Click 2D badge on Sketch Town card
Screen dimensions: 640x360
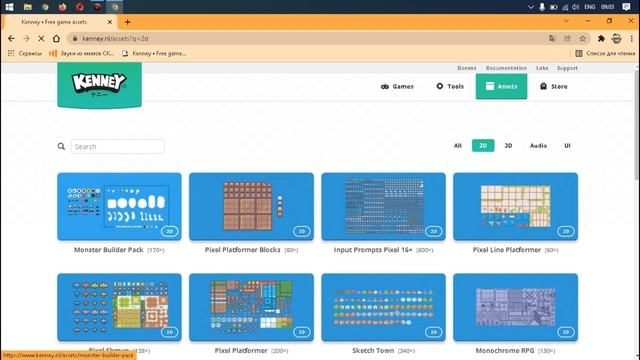[x=433, y=332]
